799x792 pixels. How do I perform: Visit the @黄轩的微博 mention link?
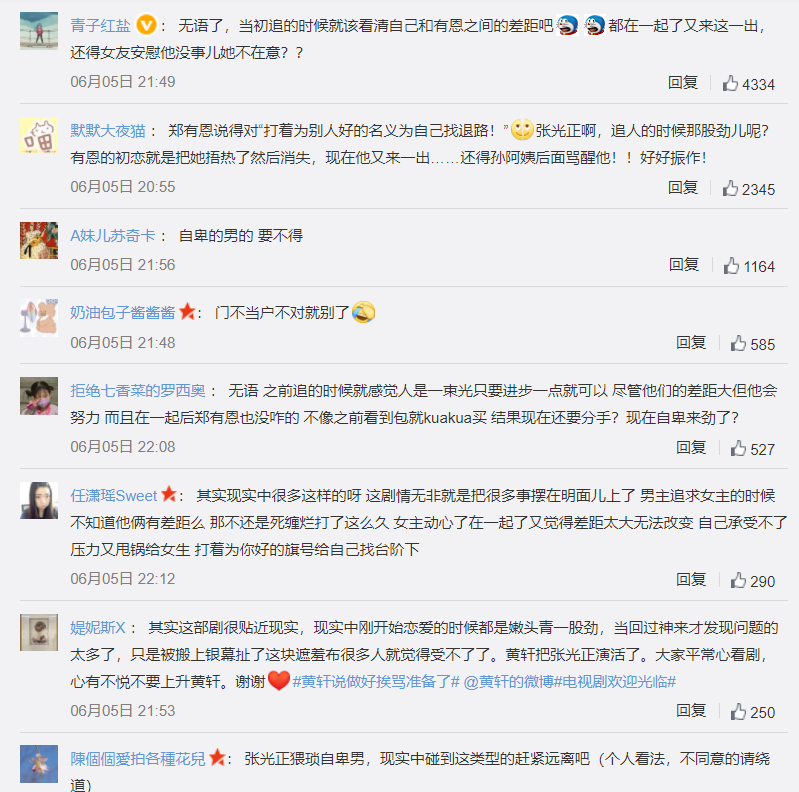click(x=508, y=681)
